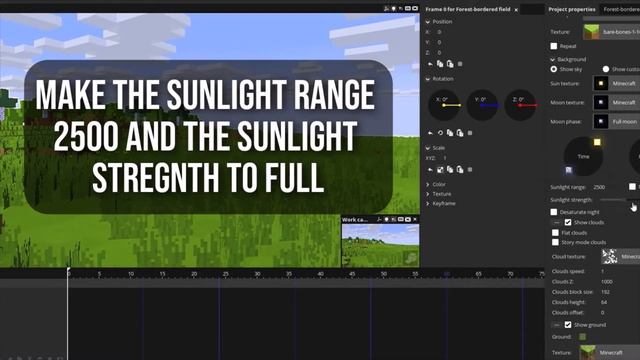Click the Sunlight range 2500 field
This screenshot has width=640, height=360.
599,187
